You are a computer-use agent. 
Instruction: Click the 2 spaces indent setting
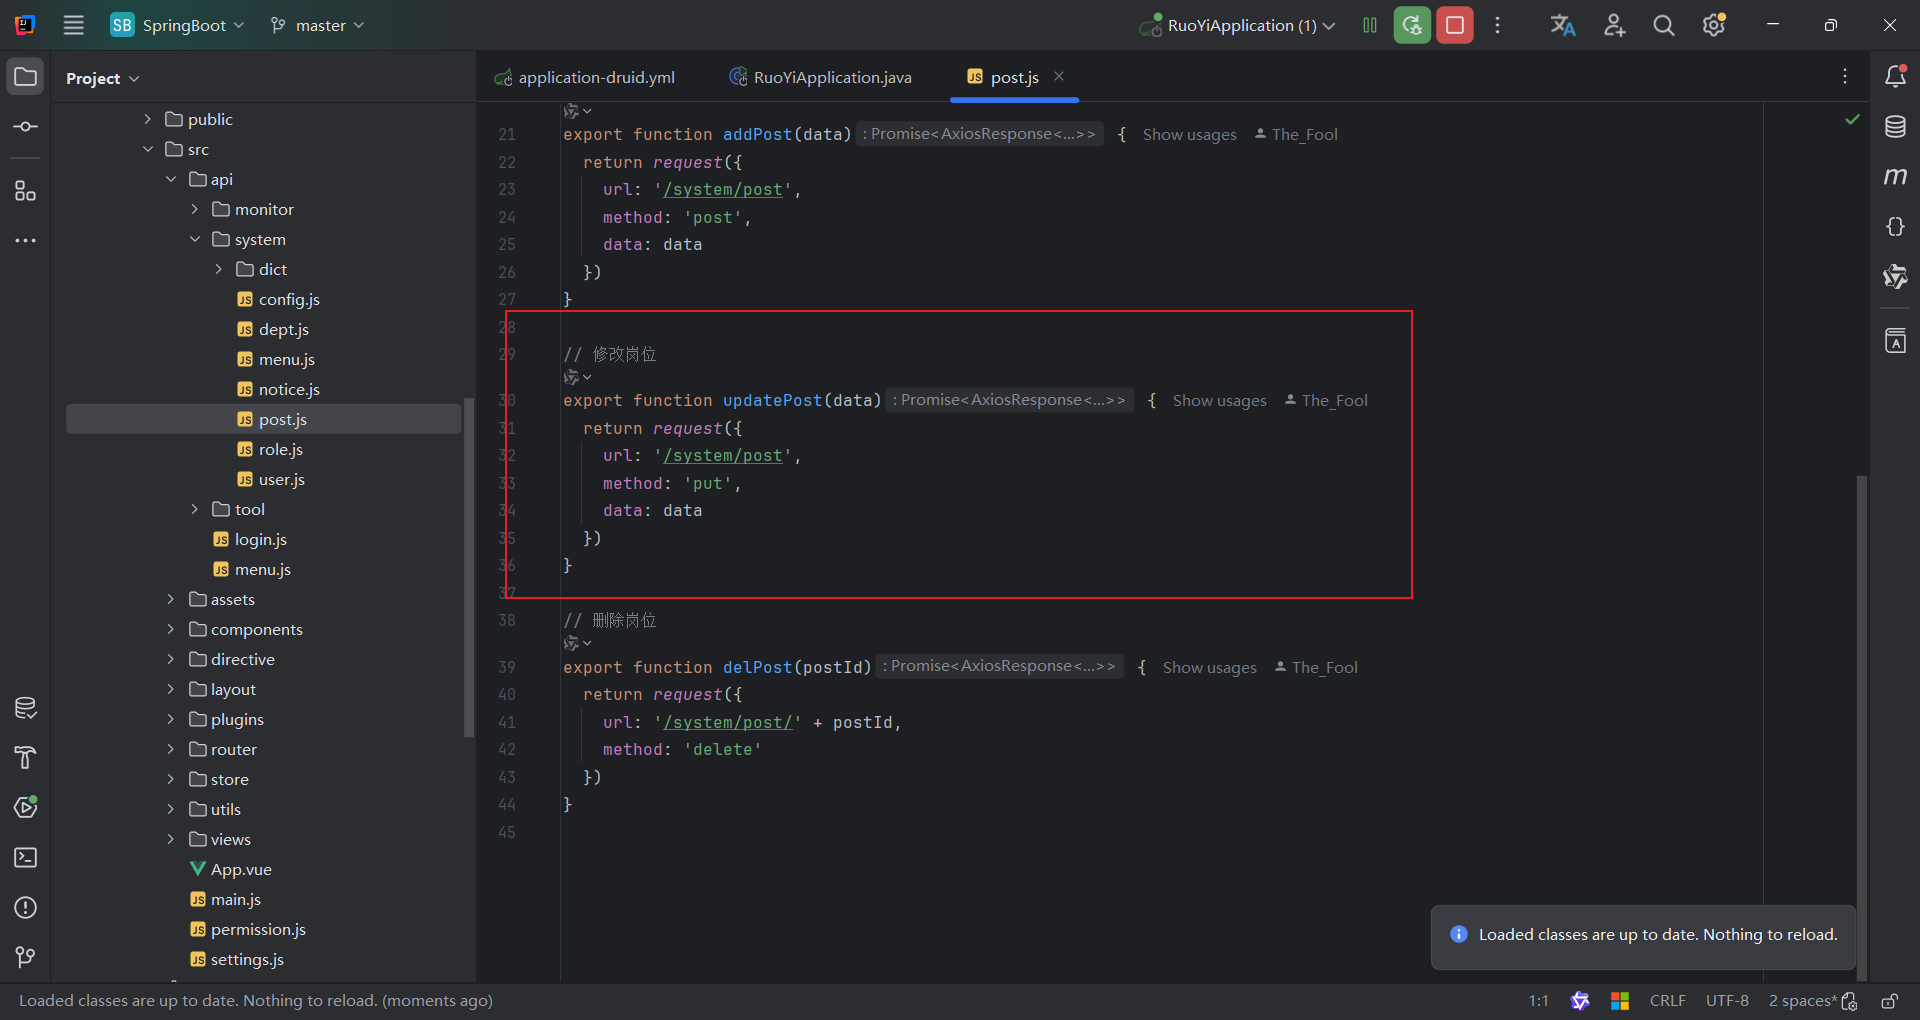click(1803, 1001)
